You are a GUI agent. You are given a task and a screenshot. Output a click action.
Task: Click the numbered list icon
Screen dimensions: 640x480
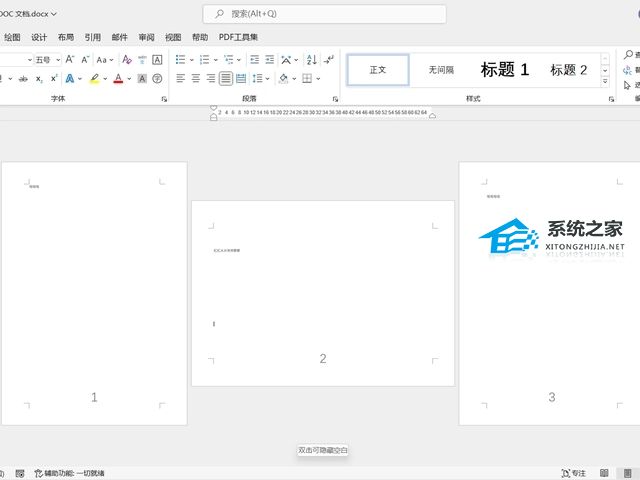click(x=205, y=60)
